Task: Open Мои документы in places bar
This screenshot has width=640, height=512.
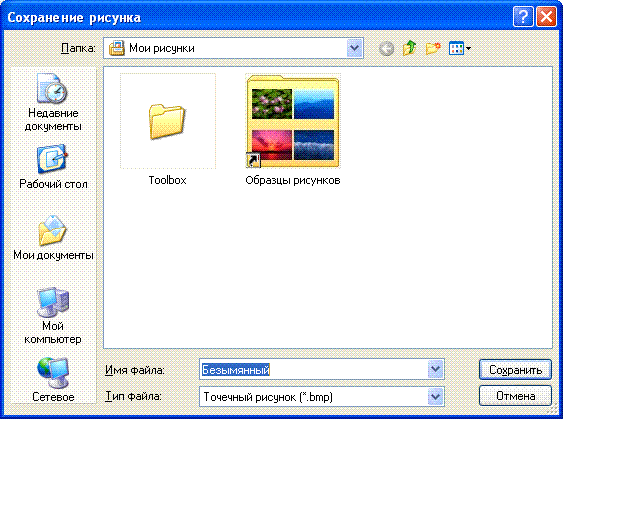Action: (x=53, y=238)
